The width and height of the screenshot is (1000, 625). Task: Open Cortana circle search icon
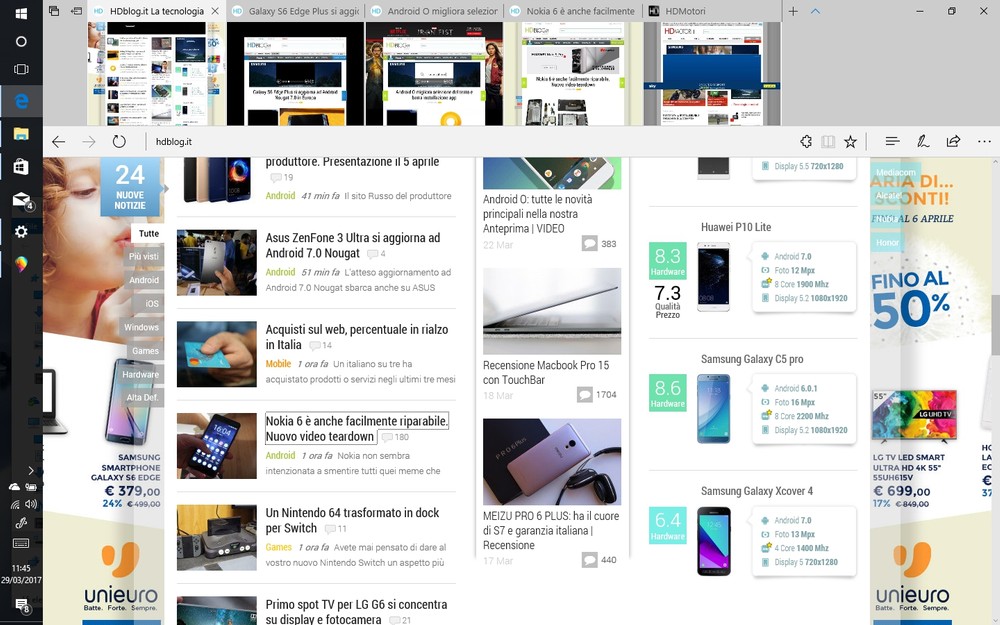tap(21, 41)
